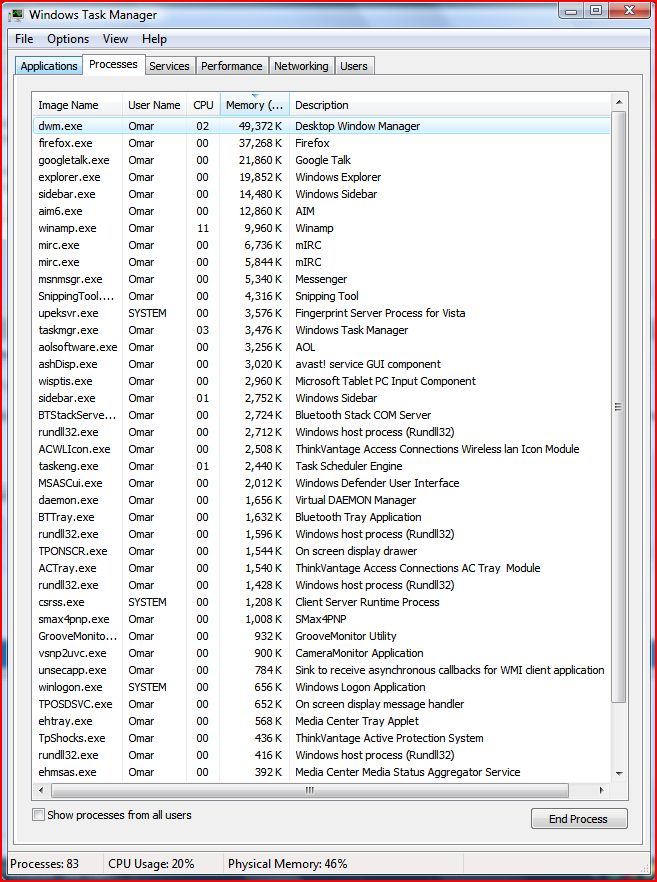Select the GrooveMonitor process row

(x=321, y=636)
